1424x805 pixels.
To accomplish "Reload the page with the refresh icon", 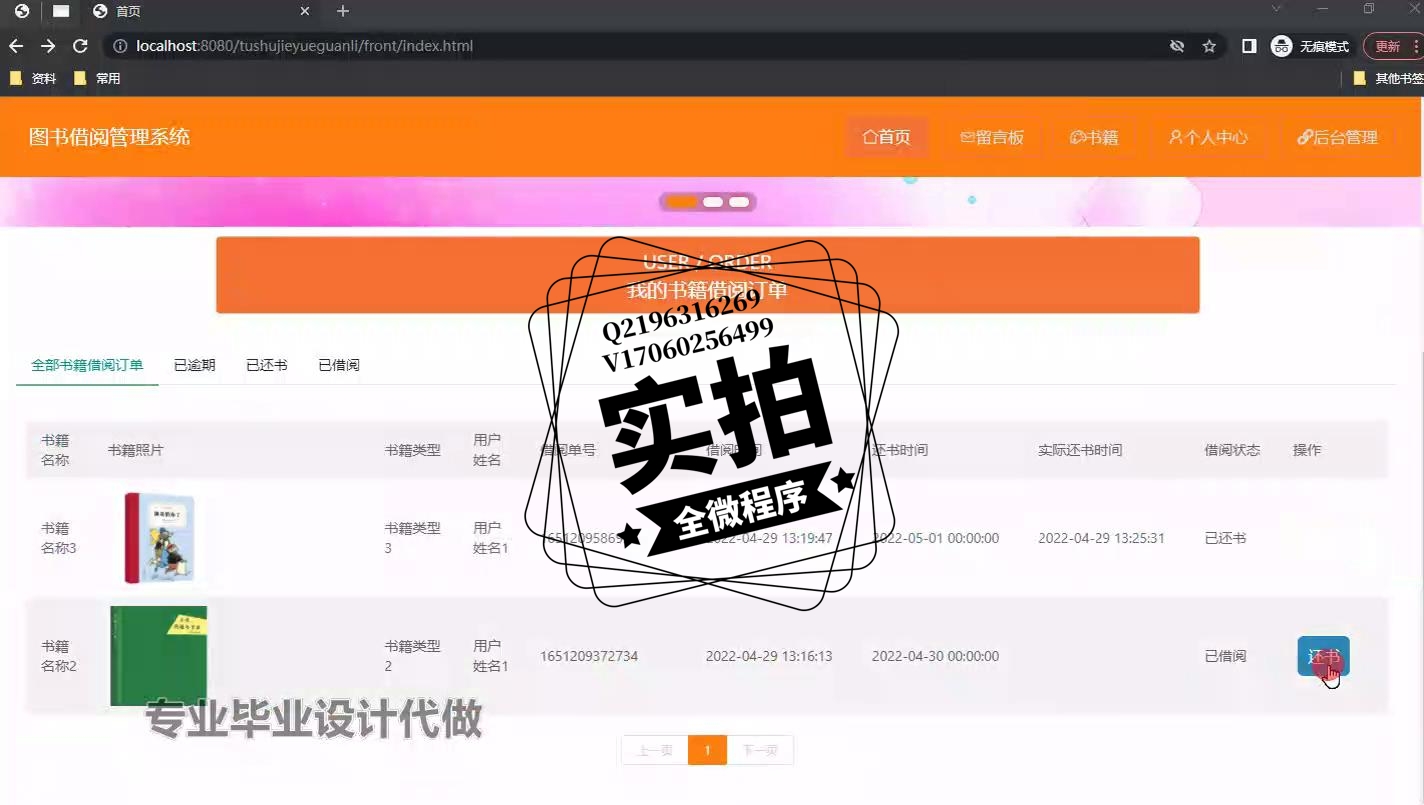I will pyautogui.click(x=81, y=46).
